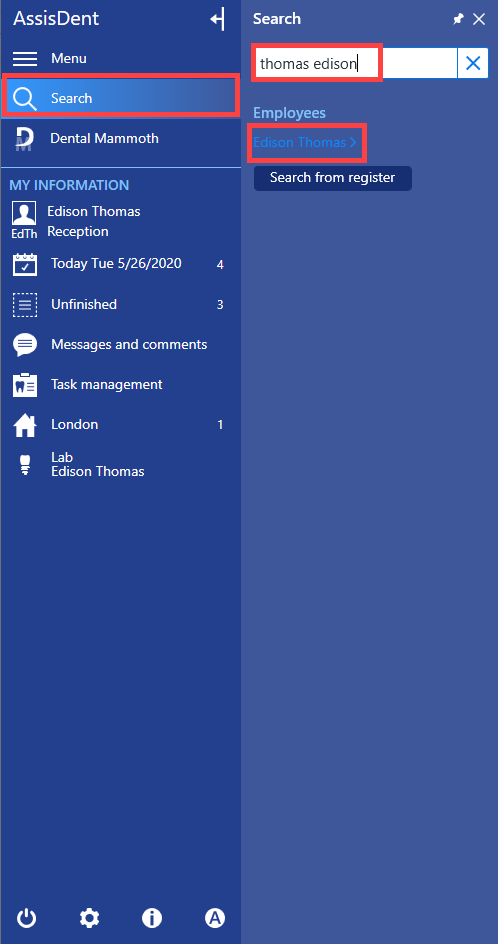Open the London location home item
This screenshot has height=944, width=498.
point(120,424)
